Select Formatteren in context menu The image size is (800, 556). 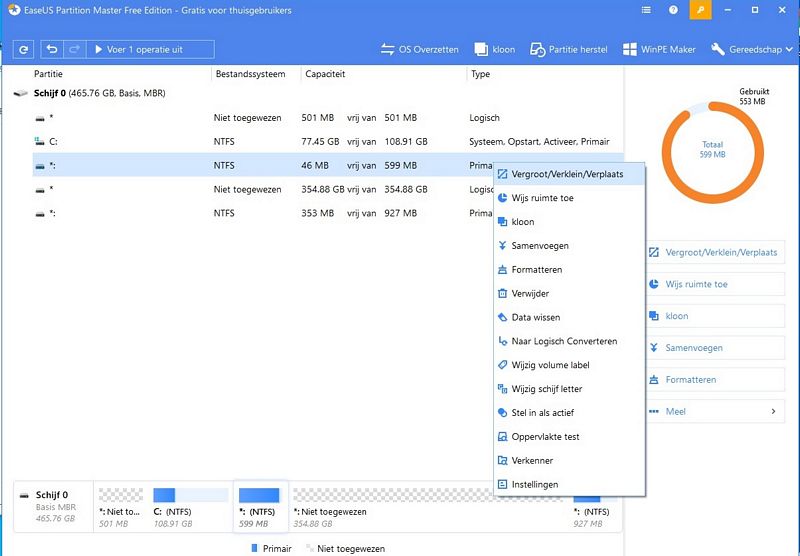[x=569, y=269]
